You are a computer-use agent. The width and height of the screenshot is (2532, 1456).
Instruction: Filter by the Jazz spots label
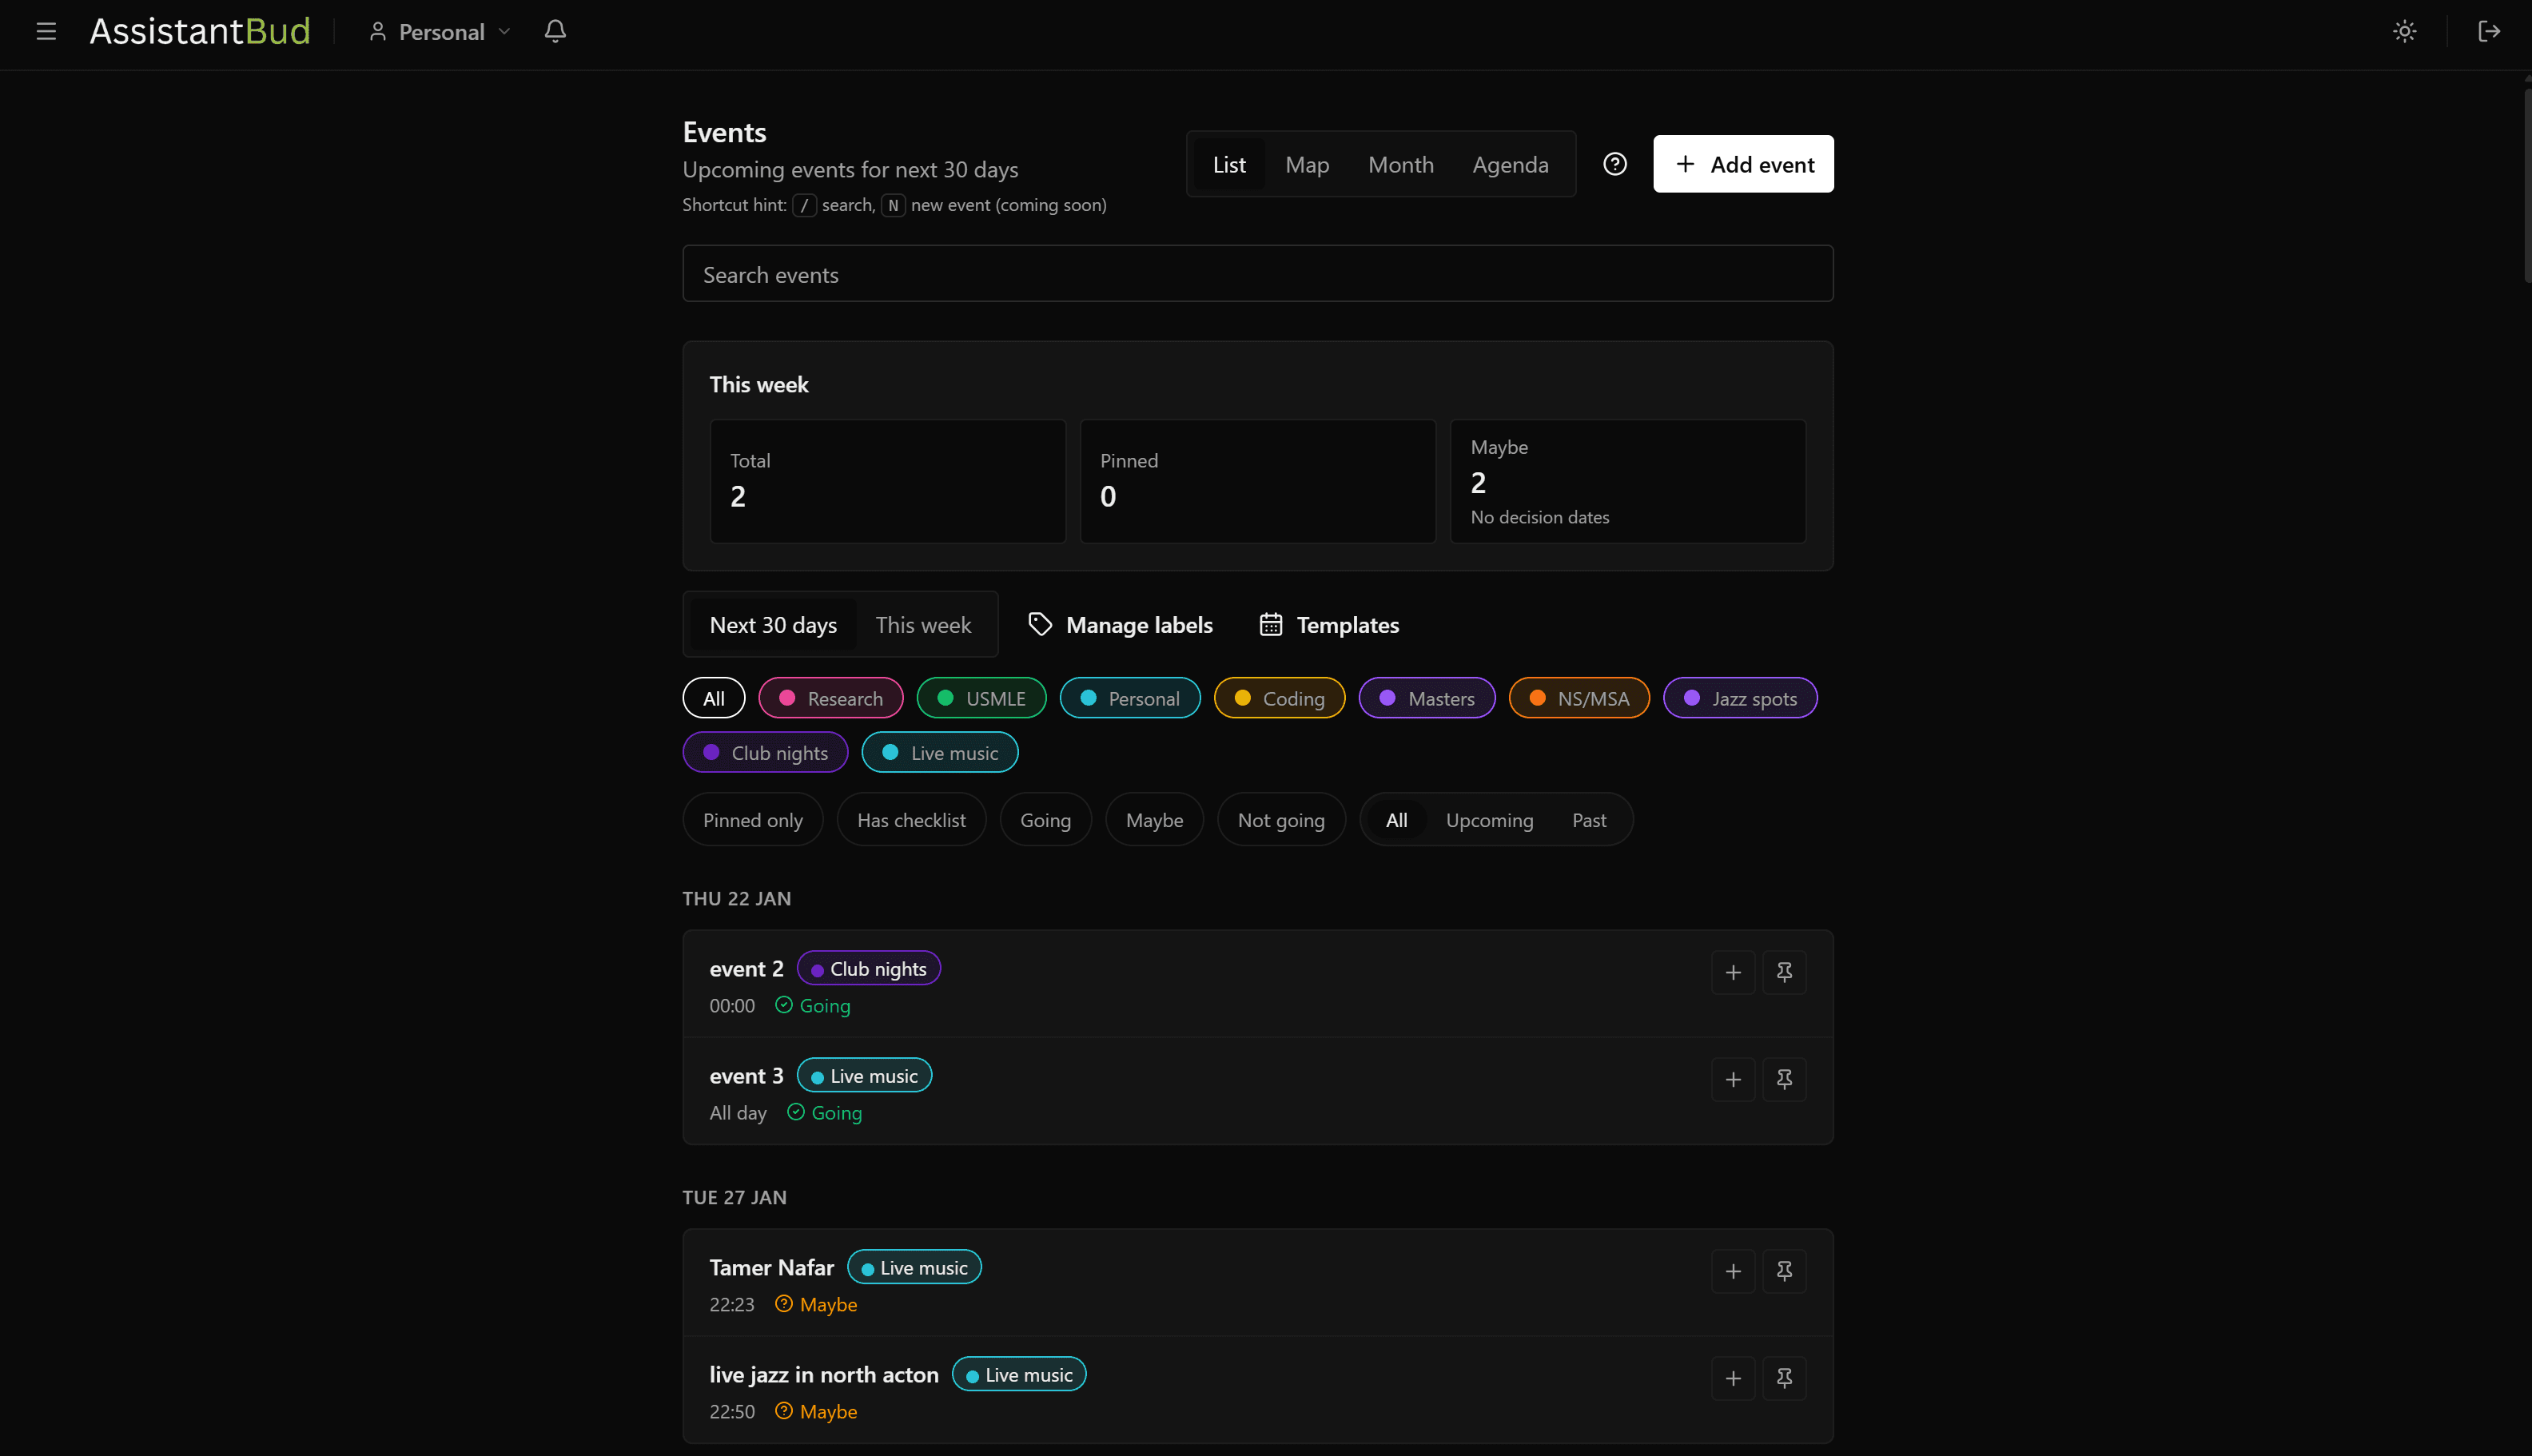(x=1740, y=698)
